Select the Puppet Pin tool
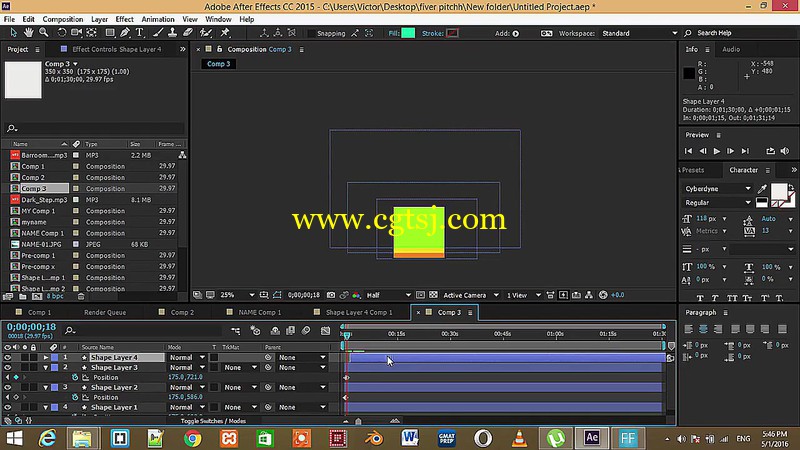The height and width of the screenshot is (450, 800). [x=225, y=33]
